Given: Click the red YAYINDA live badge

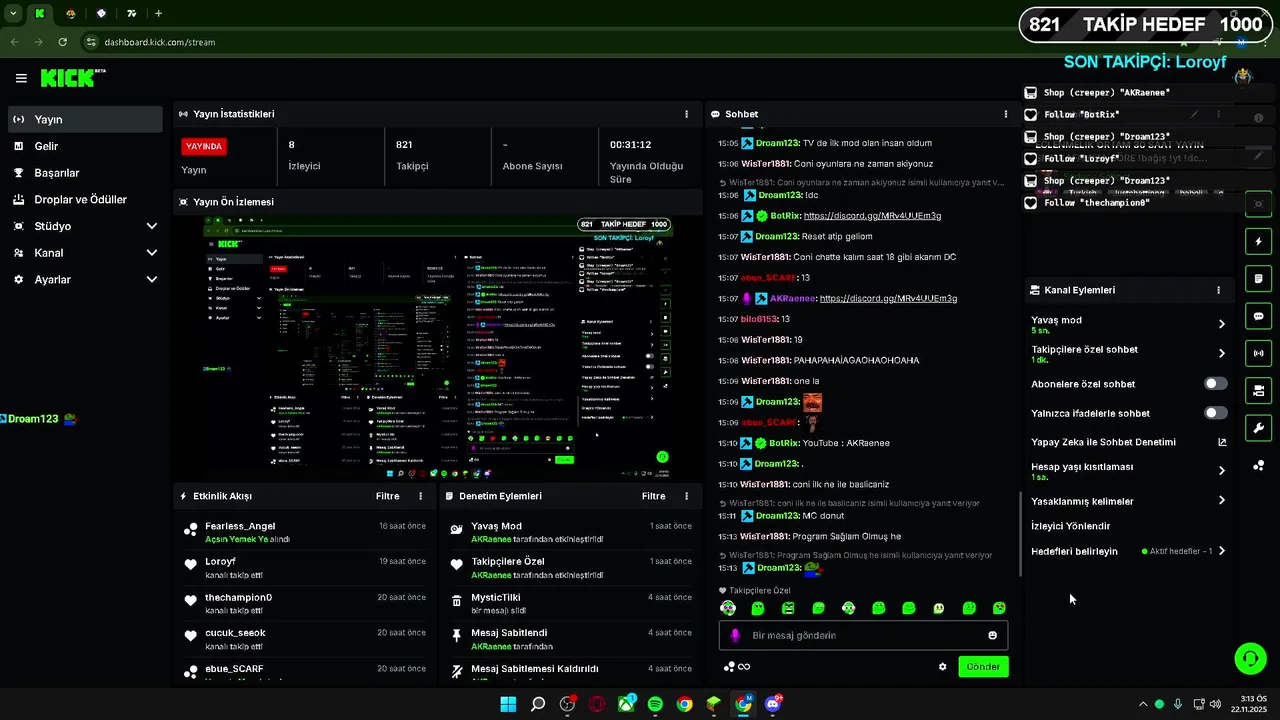Looking at the screenshot, I should (204, 146).
